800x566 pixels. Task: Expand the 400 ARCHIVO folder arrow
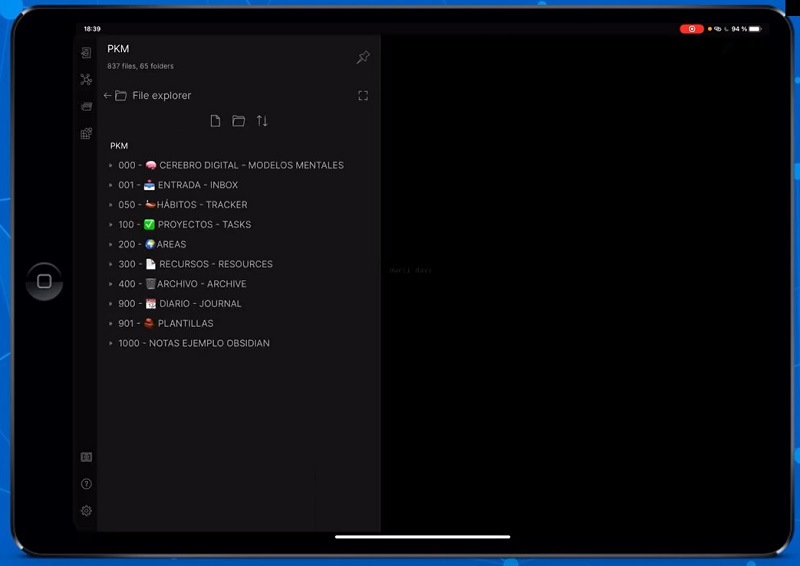pyautogui.click(x=111, y=284)
